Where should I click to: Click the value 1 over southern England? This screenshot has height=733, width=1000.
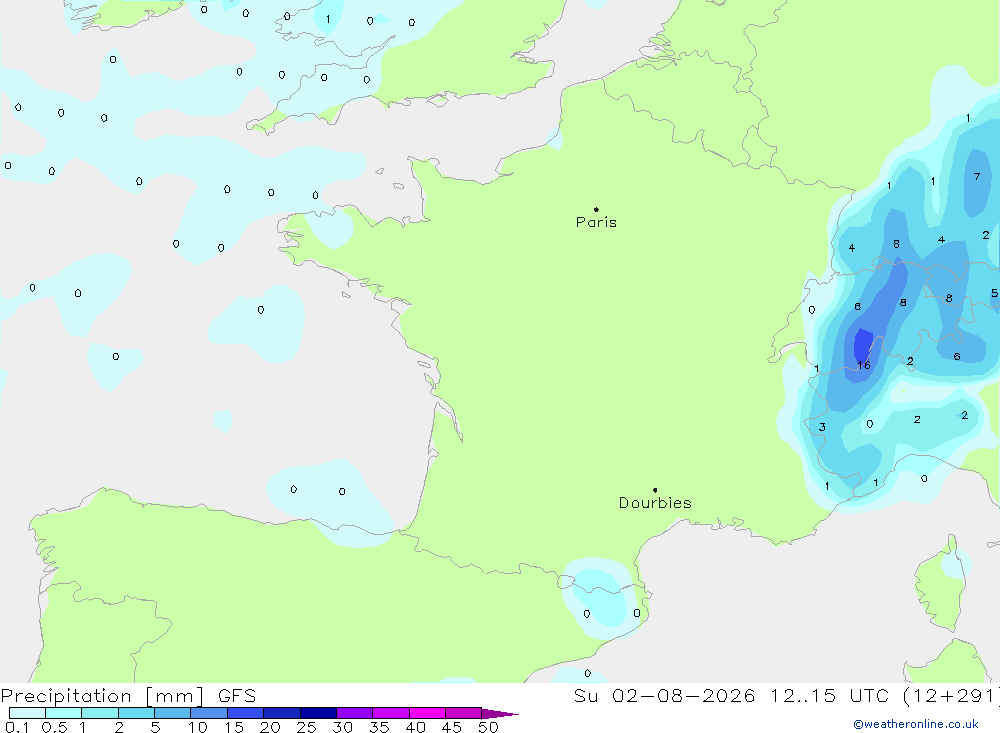click(328, 19)
